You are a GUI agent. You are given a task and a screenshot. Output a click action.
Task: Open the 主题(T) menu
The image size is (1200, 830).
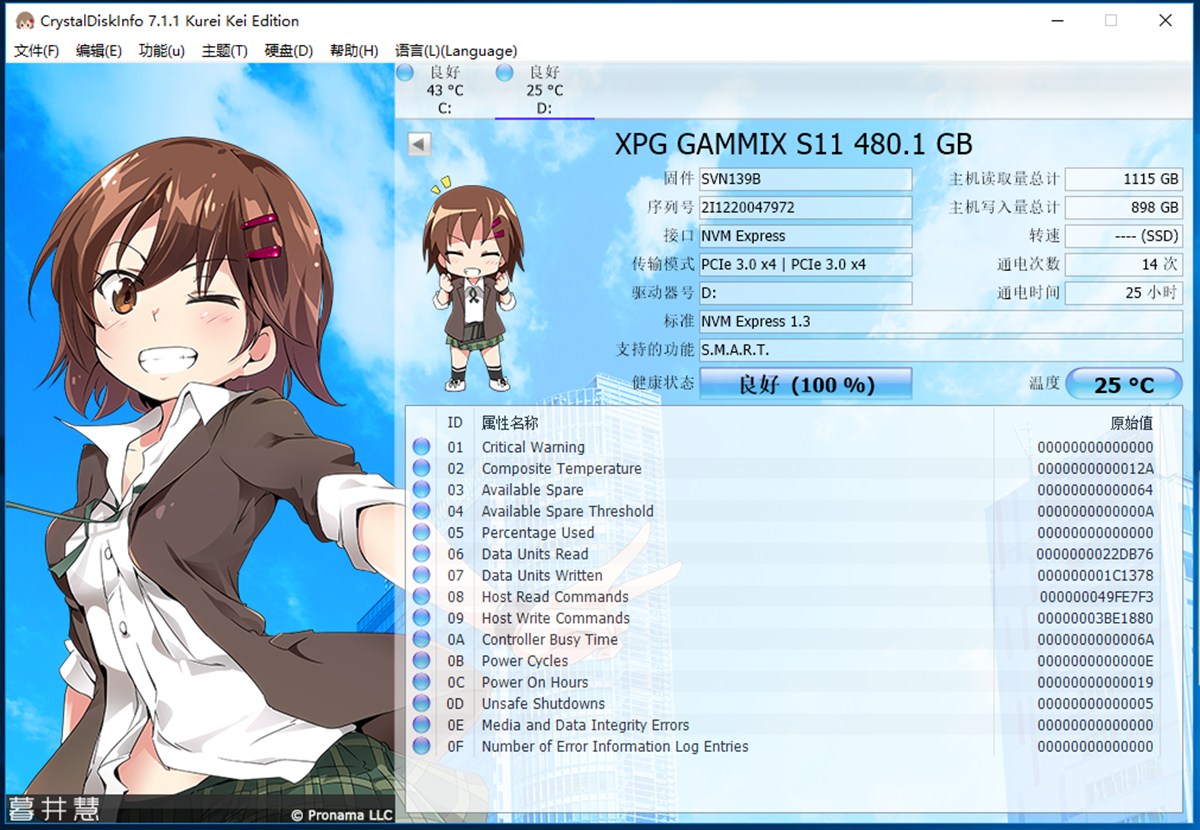click(224, 51)
